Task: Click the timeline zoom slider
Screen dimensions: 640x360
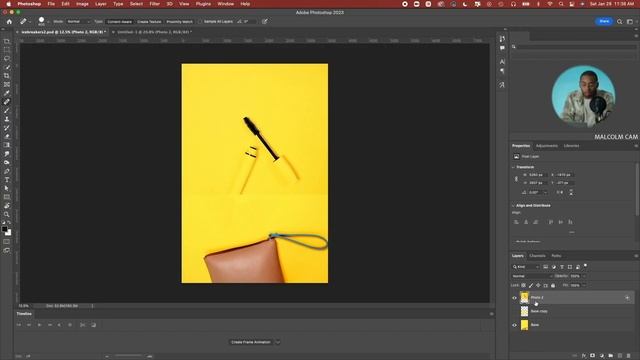Action: coord(129,356)
